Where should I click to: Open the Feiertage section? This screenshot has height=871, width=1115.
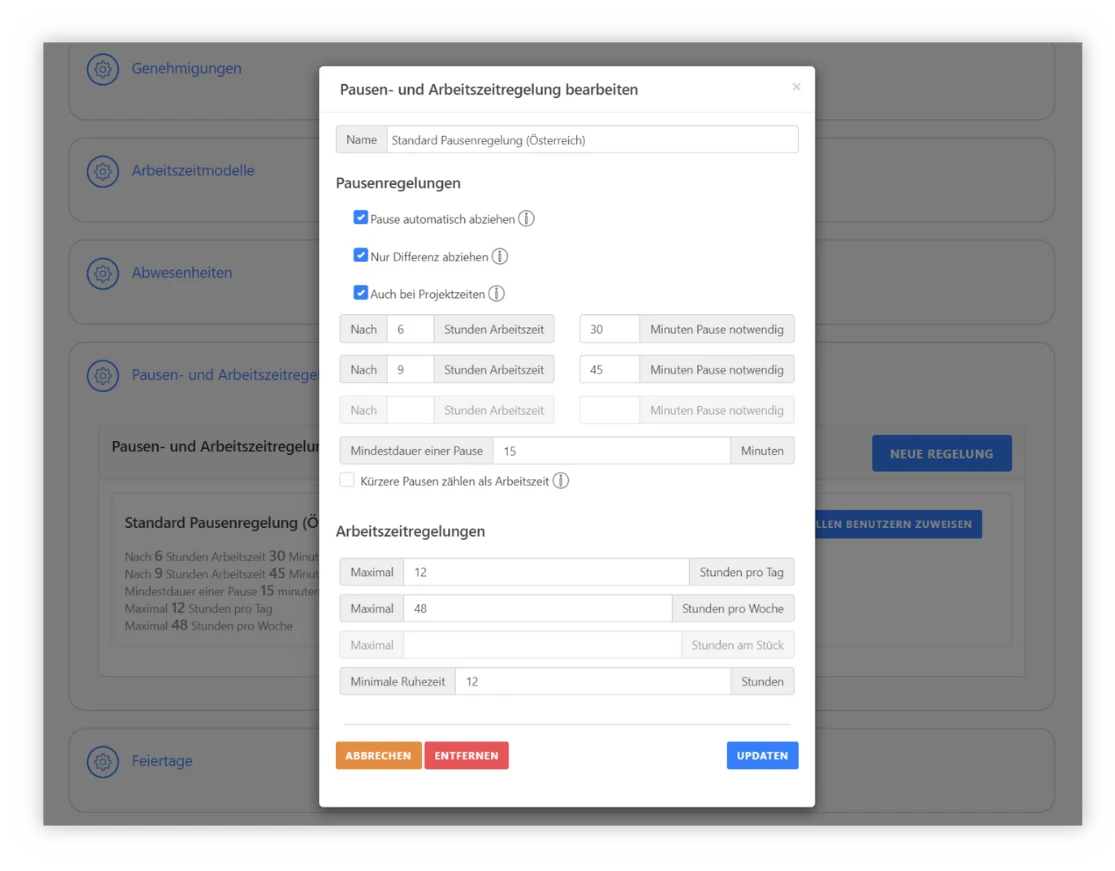click(162, 761)
